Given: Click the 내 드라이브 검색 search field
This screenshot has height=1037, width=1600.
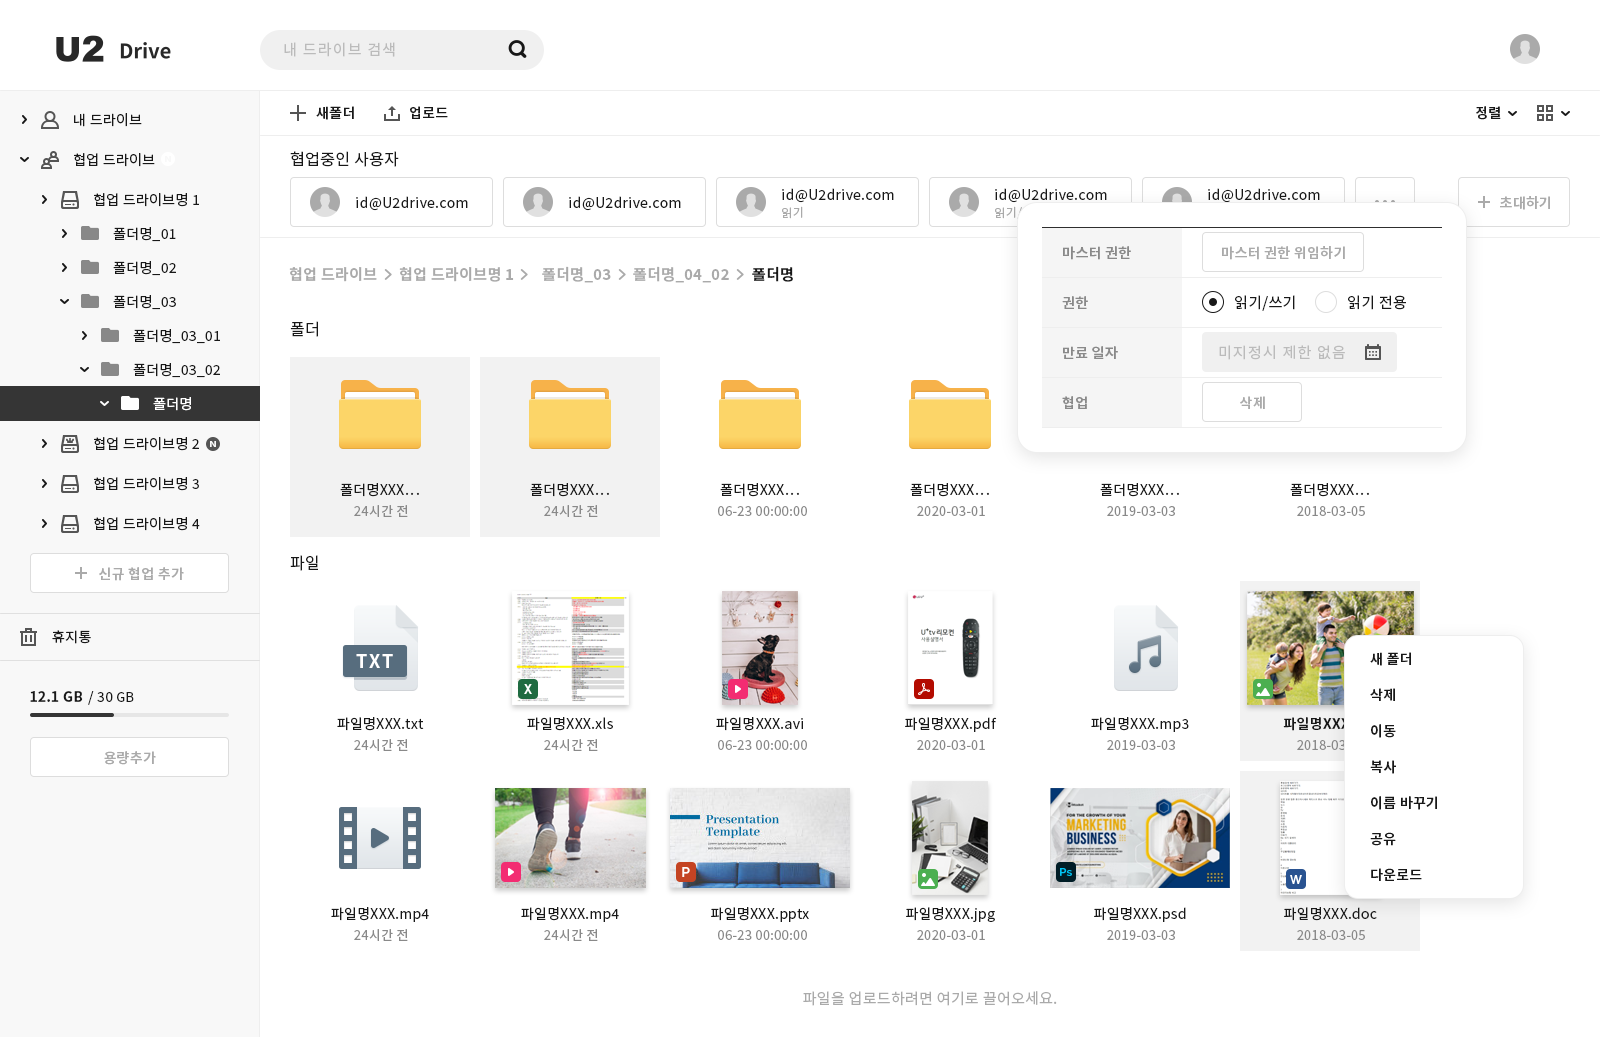Looking at the screenshot, I should (390, 49).
